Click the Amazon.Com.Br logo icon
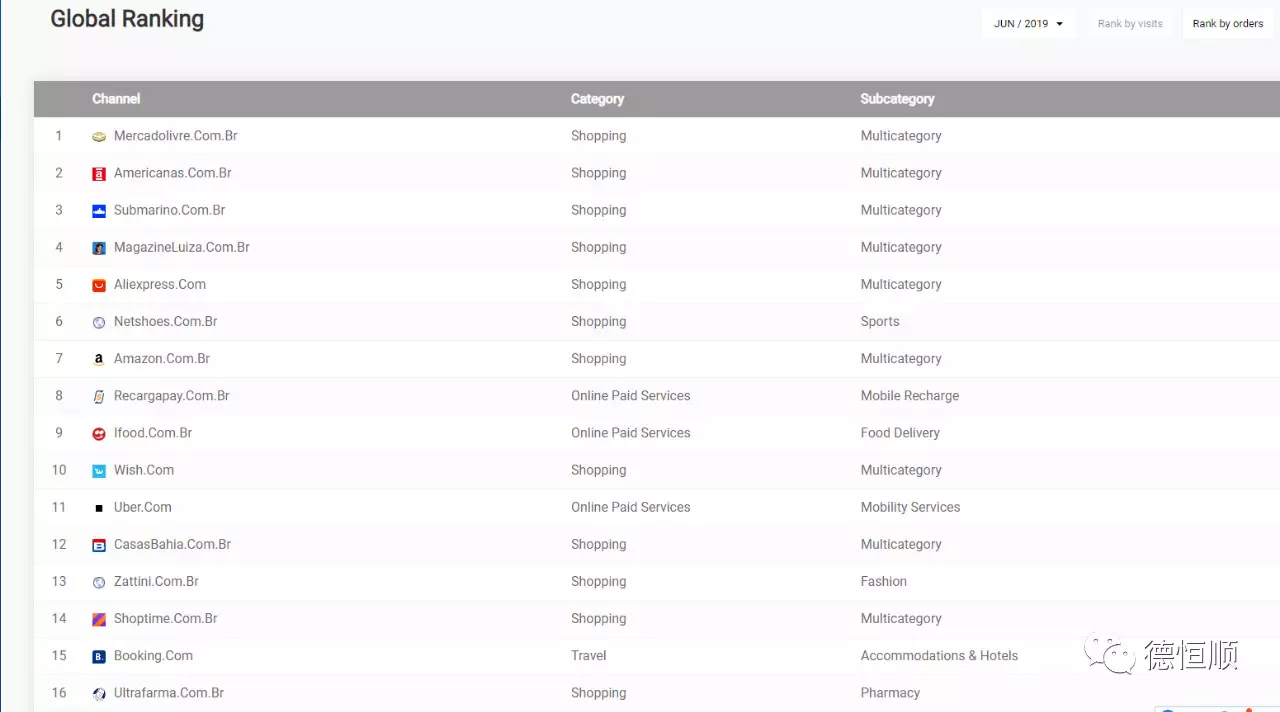1280x712 pixels. [99, 359]
